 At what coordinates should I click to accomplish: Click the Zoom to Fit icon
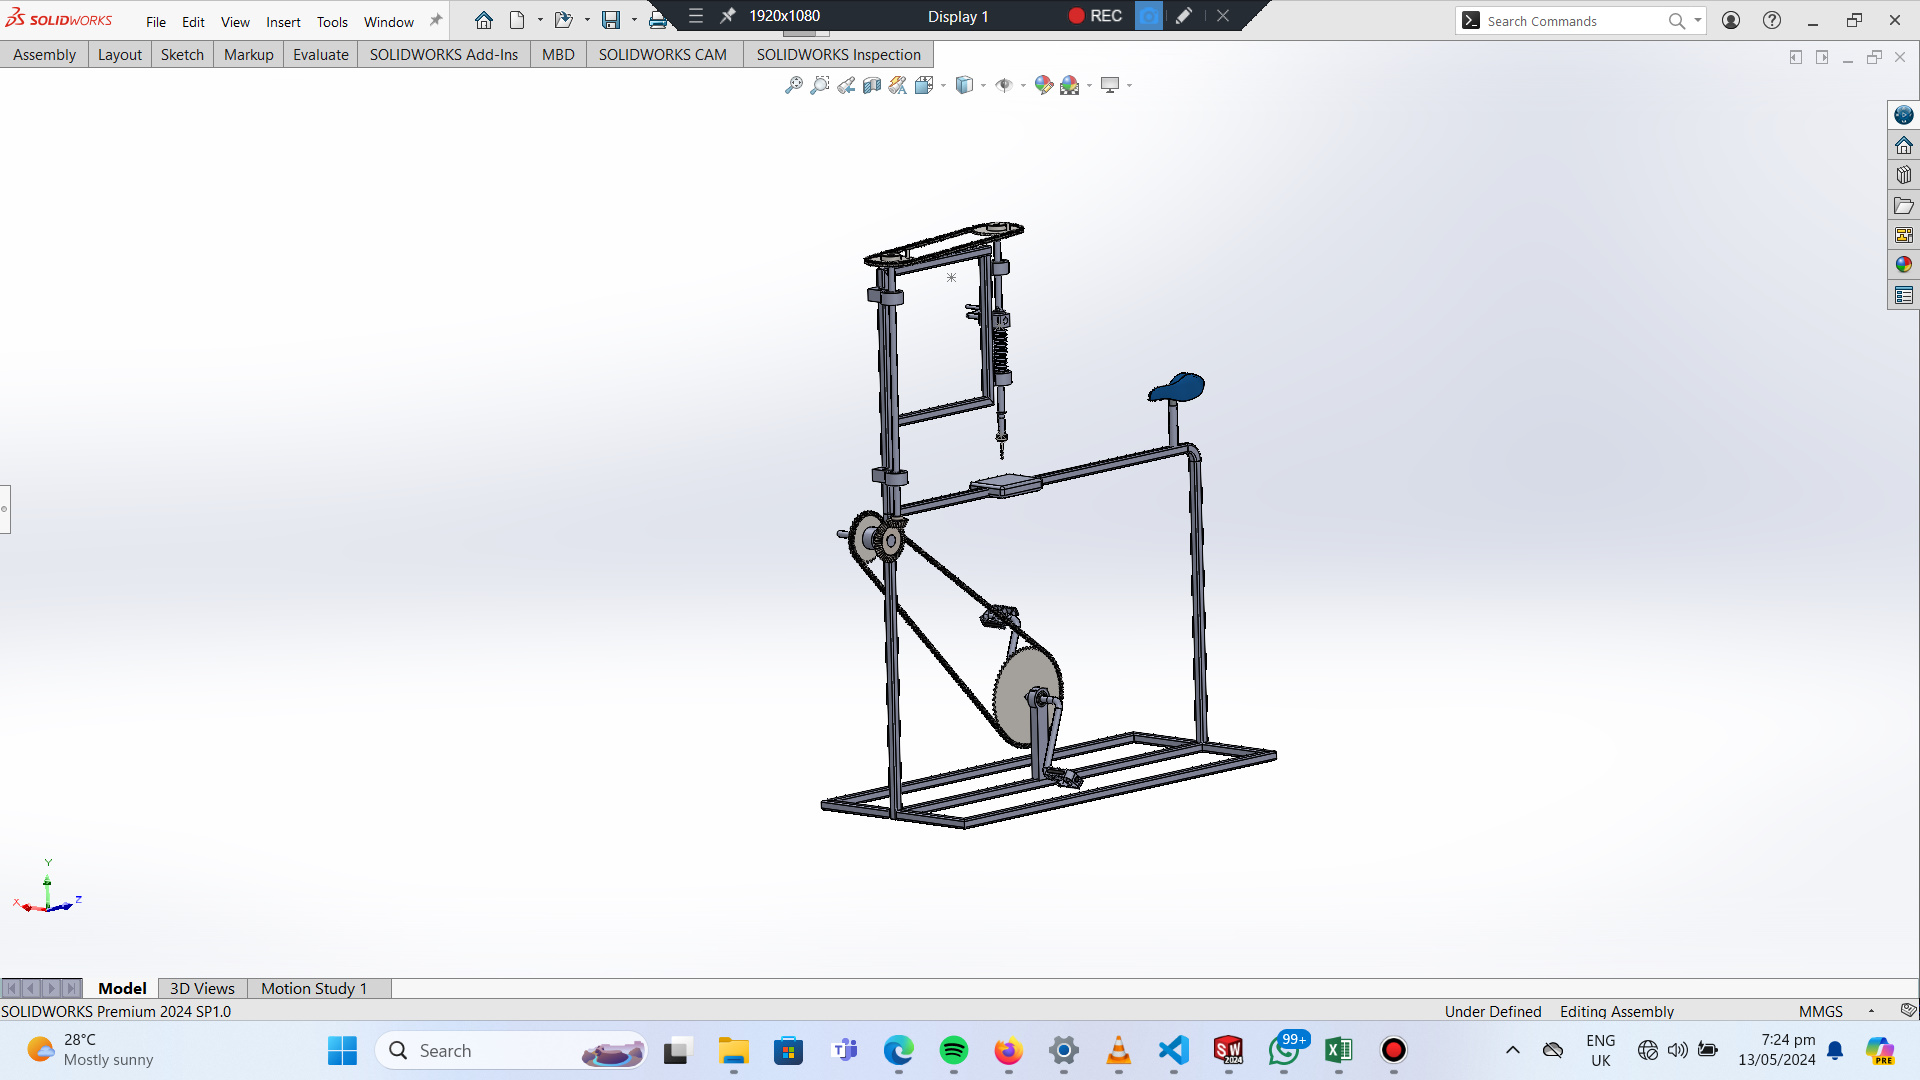click(x=793, y=85)
